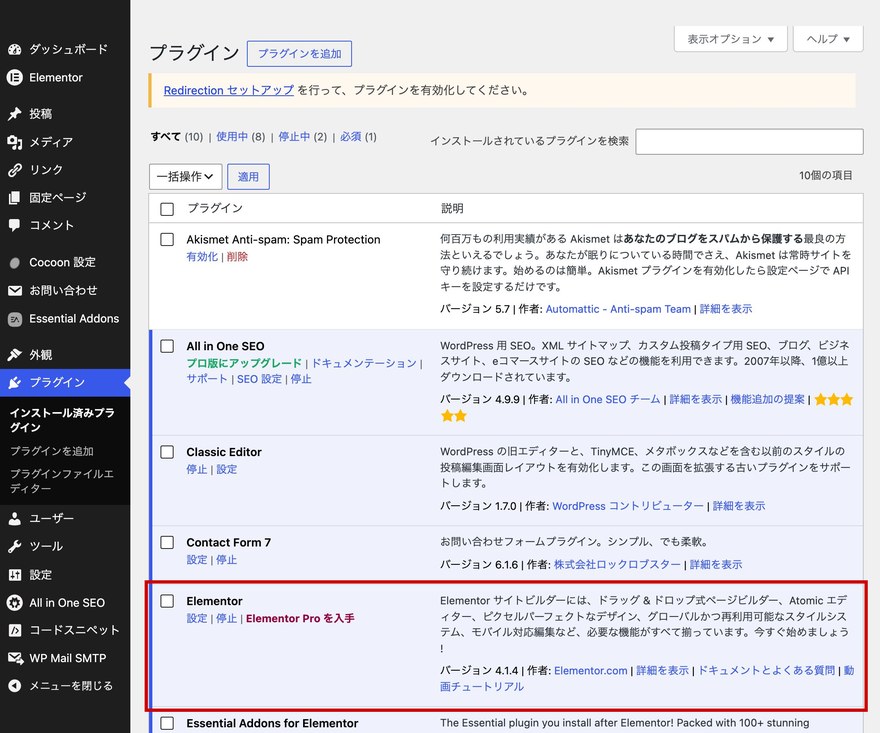The width and height of the screenshot is (880, 733).
Task: Select インストール済みプラグイン submenu item
Action: 62,420
